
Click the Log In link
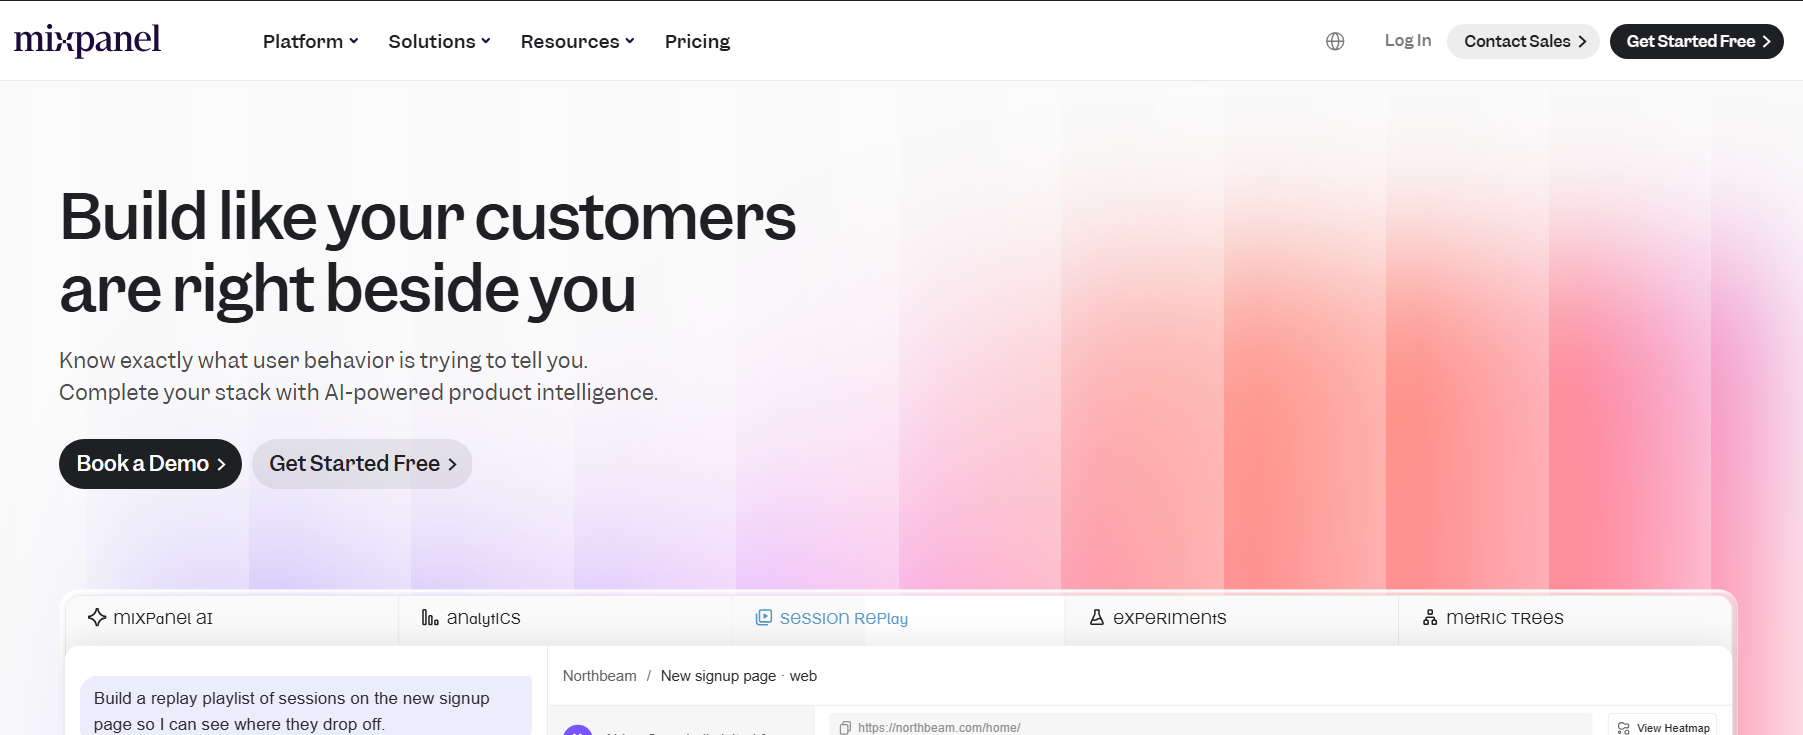(x=1408, y=41)
